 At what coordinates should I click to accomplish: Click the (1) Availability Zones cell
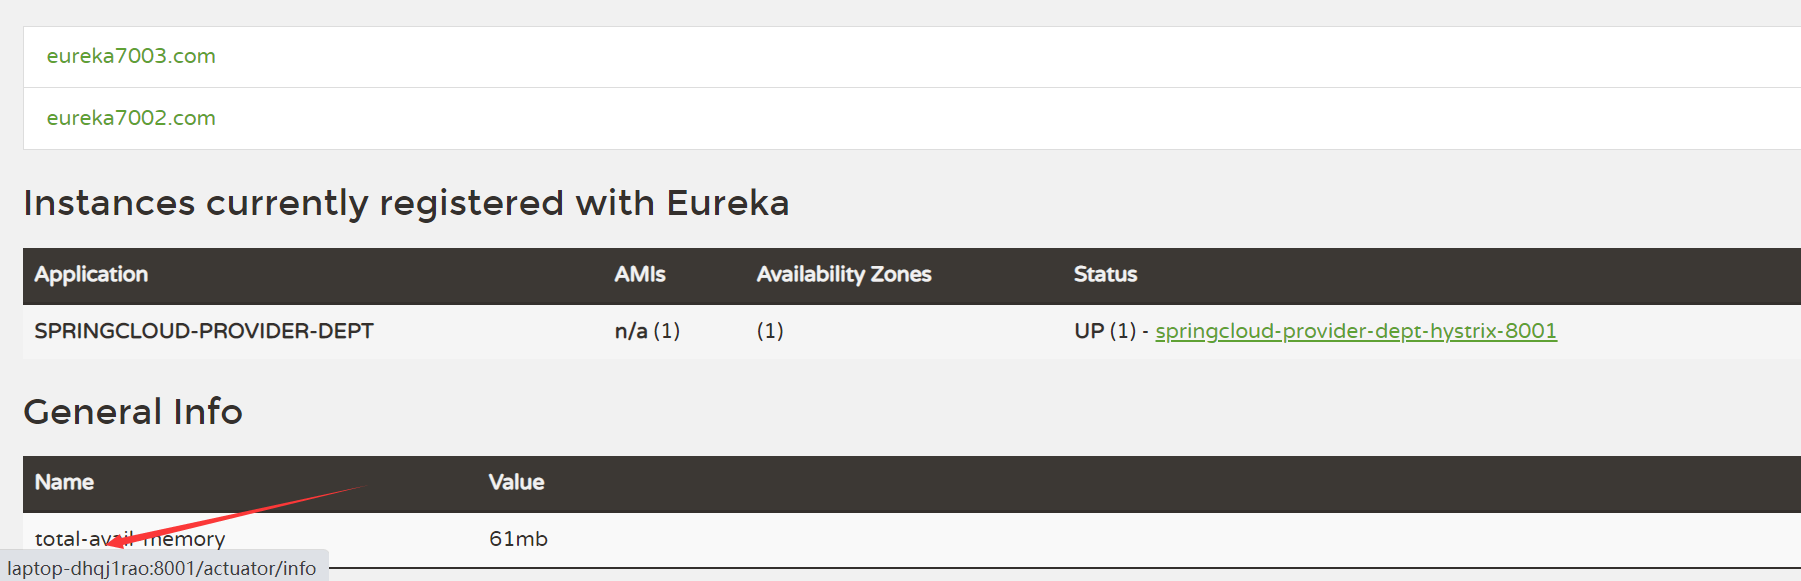770,331
